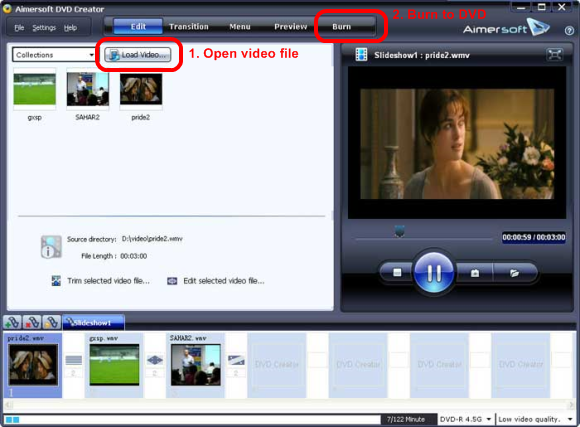Click the rename slideshow icon
This screenshot has width=580, height=427.
(x=52, y=323)
